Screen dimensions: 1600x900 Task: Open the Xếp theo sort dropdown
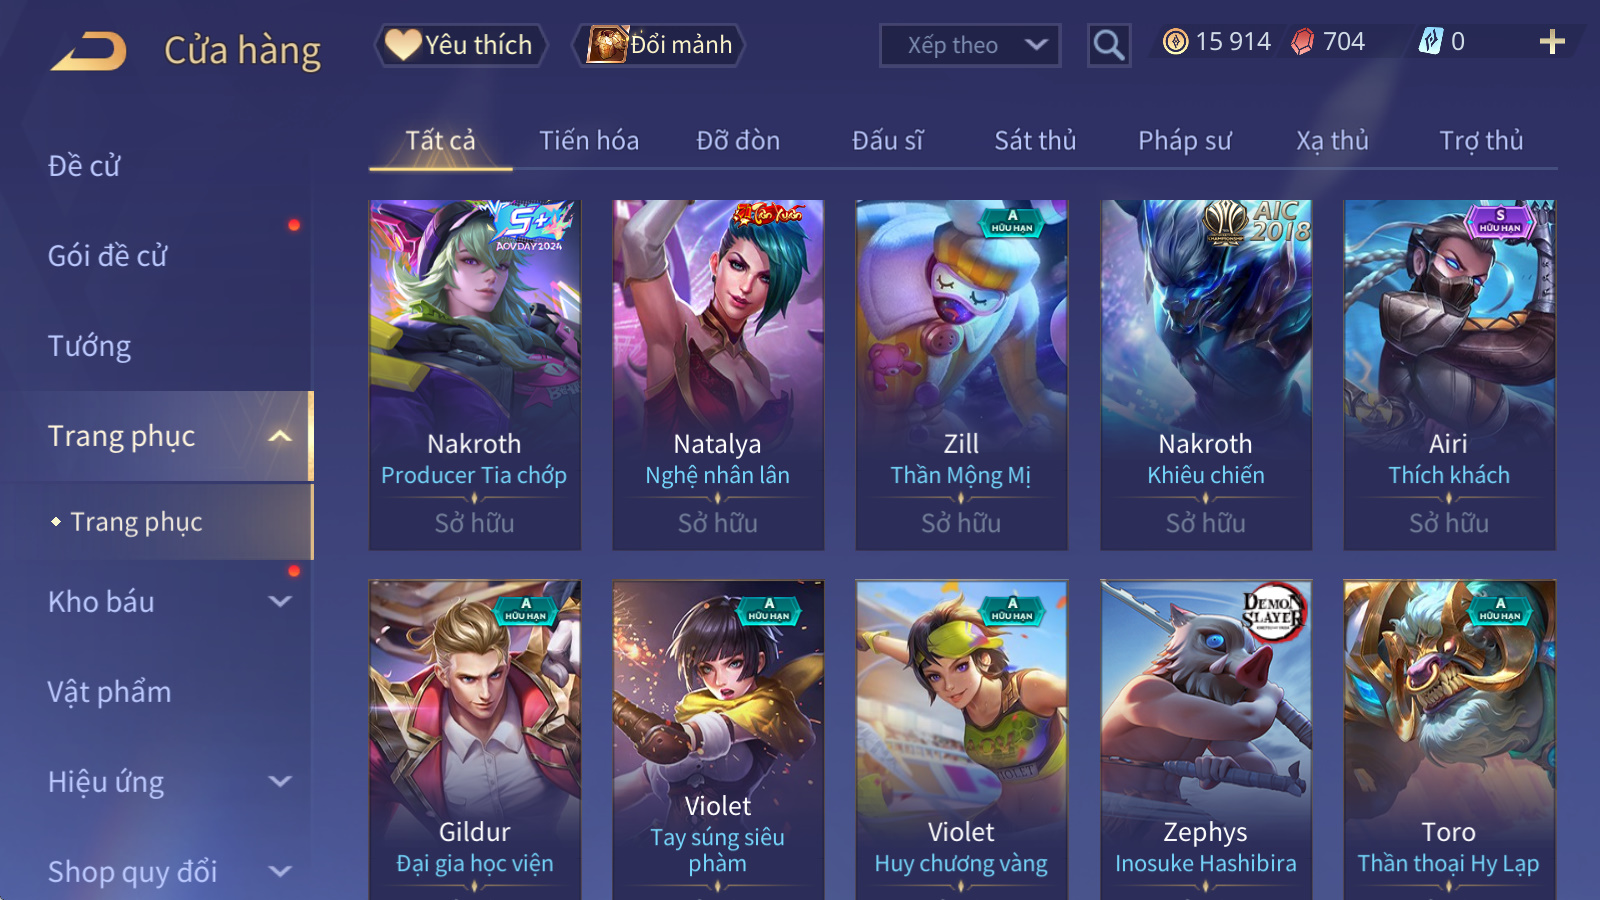(969, 45)
